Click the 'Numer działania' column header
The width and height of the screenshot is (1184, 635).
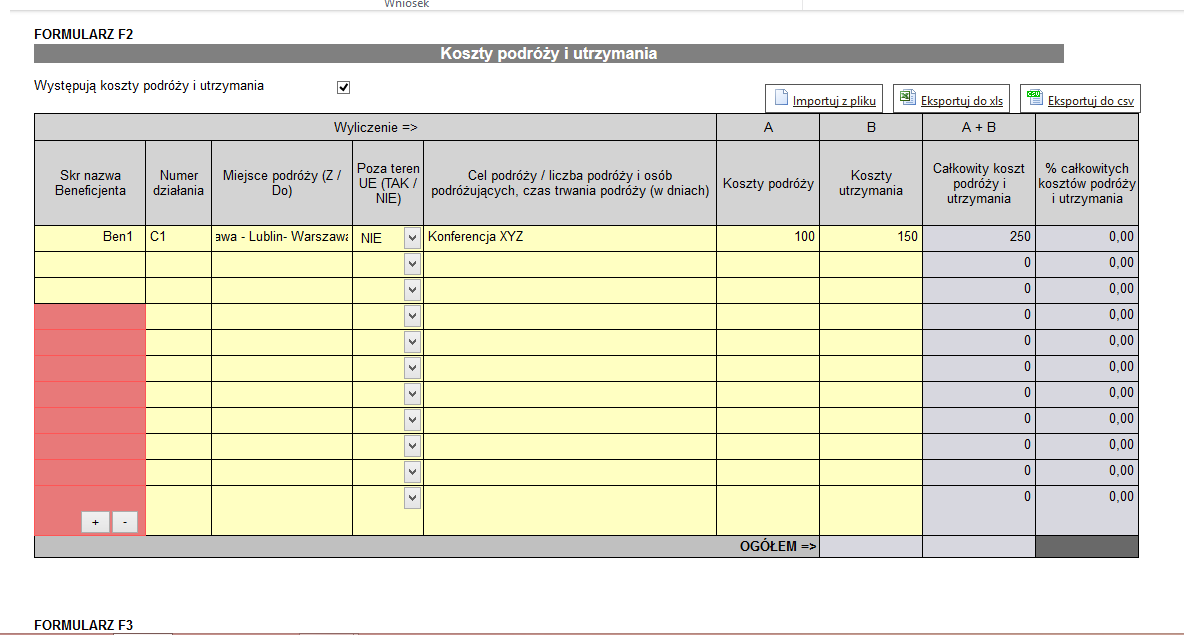[178, 183]
